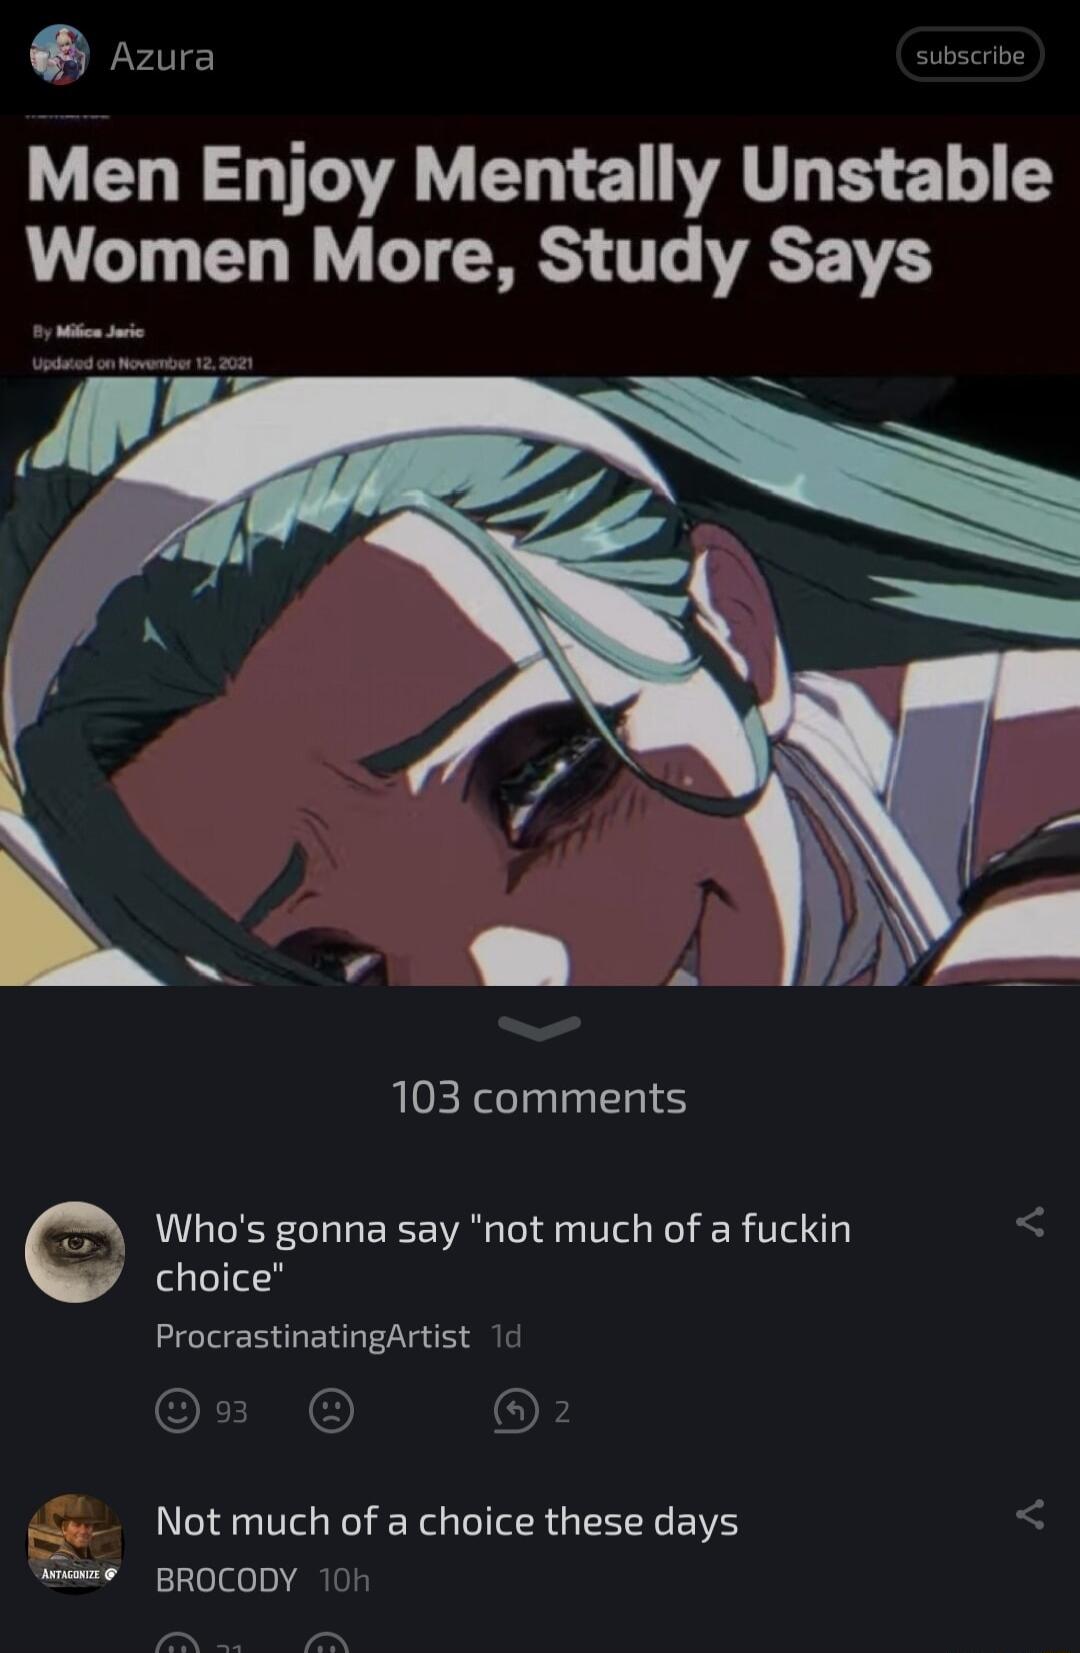This screenshot has width=1080, height=1653.
Task: Subscribe to Azura
Action: pyautogui.click(x=970, y=55)
